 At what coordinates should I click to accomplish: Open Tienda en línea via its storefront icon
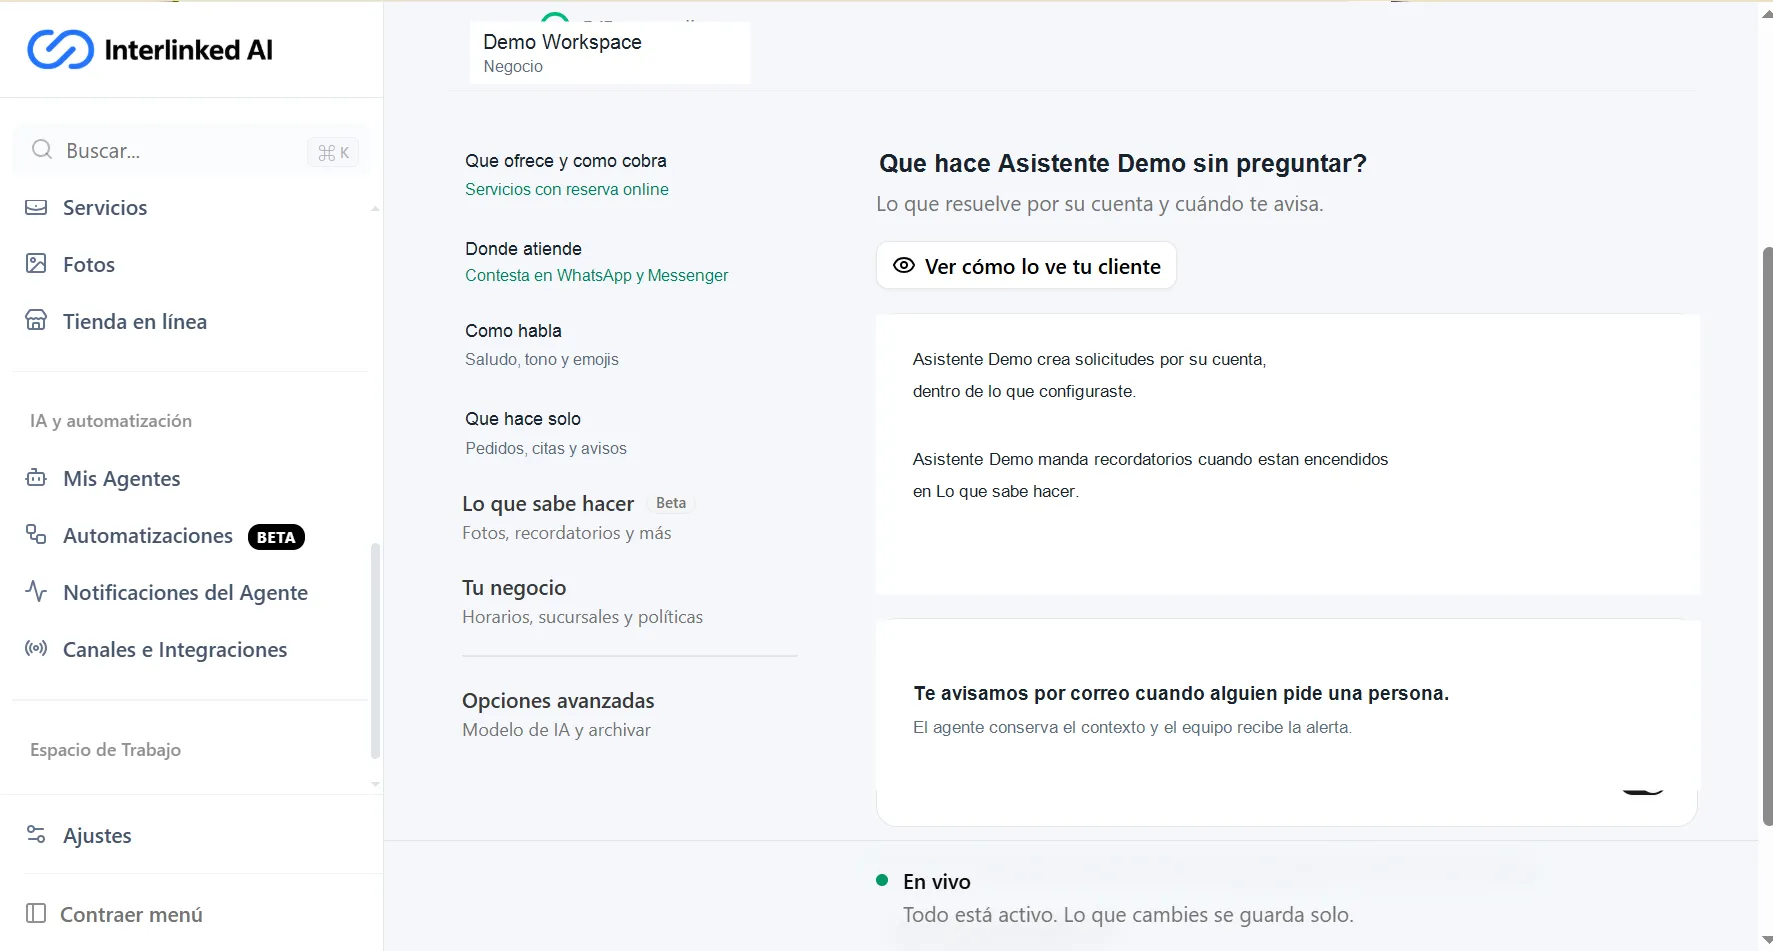point(36,321)
